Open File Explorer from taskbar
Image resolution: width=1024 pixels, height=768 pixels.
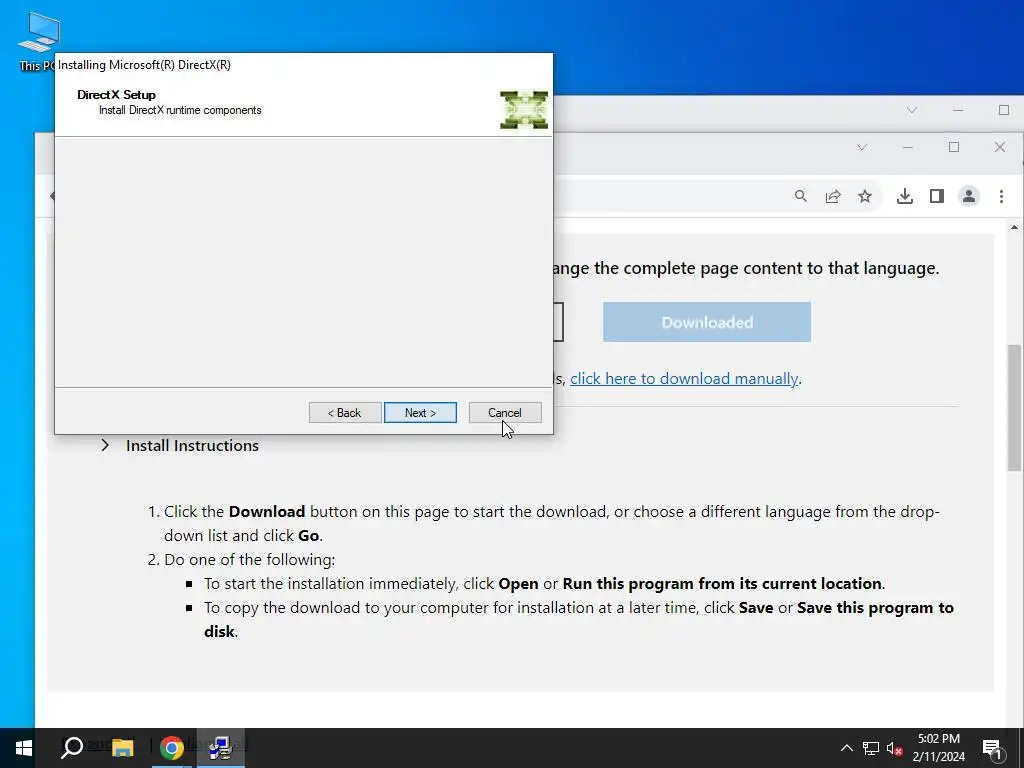[x=122, y=748]
